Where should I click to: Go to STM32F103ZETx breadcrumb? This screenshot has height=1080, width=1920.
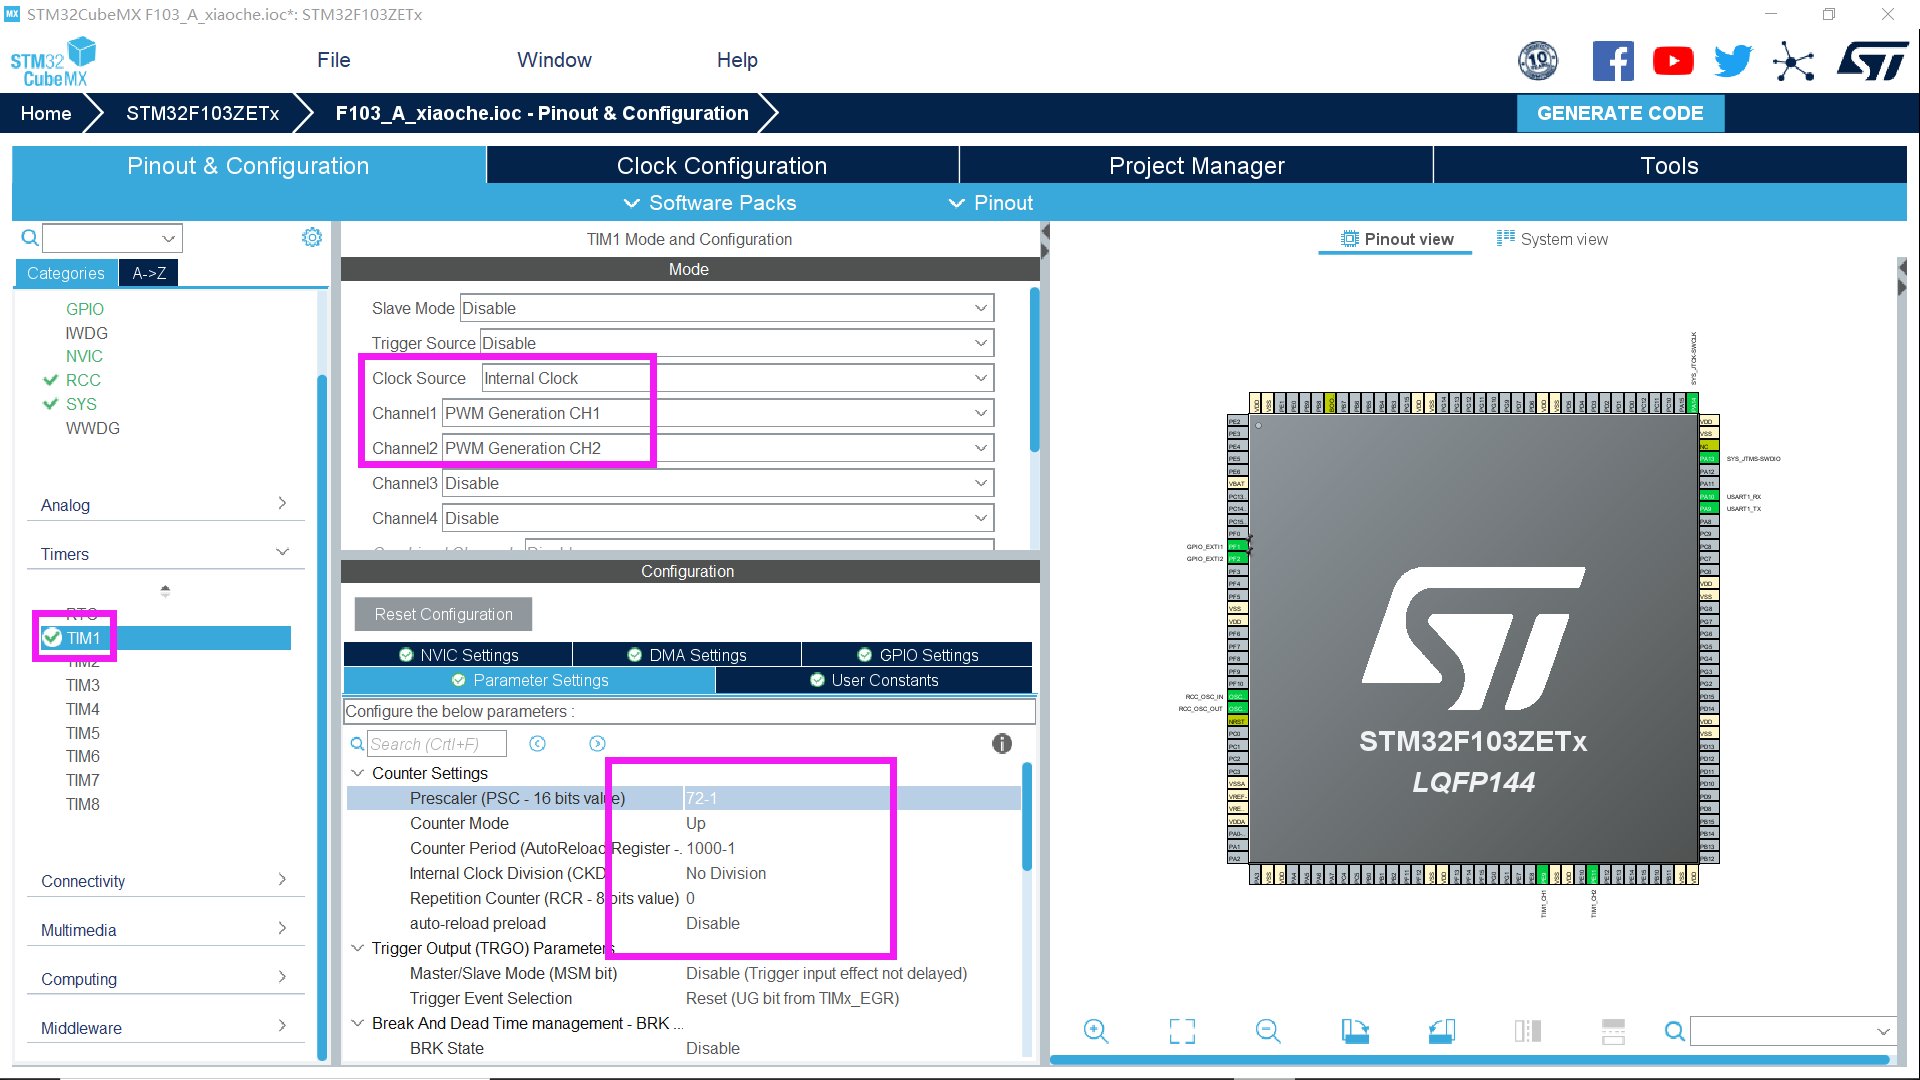pos(202,113)
